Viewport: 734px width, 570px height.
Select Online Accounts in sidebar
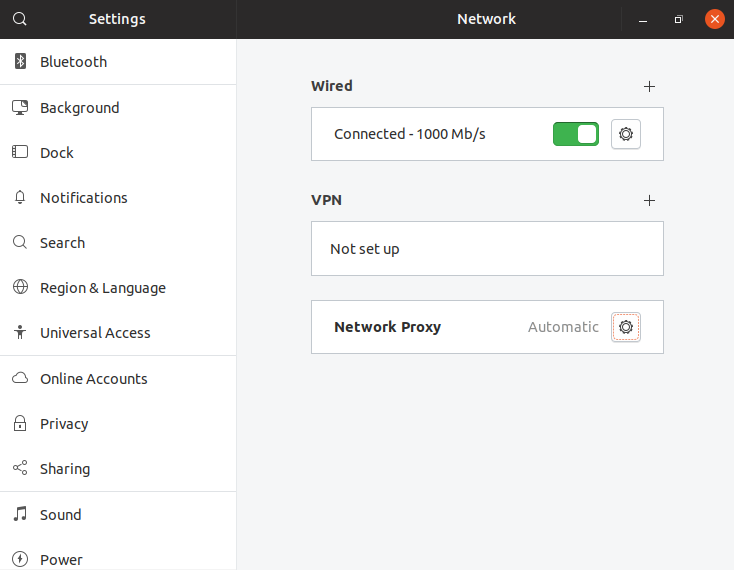[x=118, y=378]
